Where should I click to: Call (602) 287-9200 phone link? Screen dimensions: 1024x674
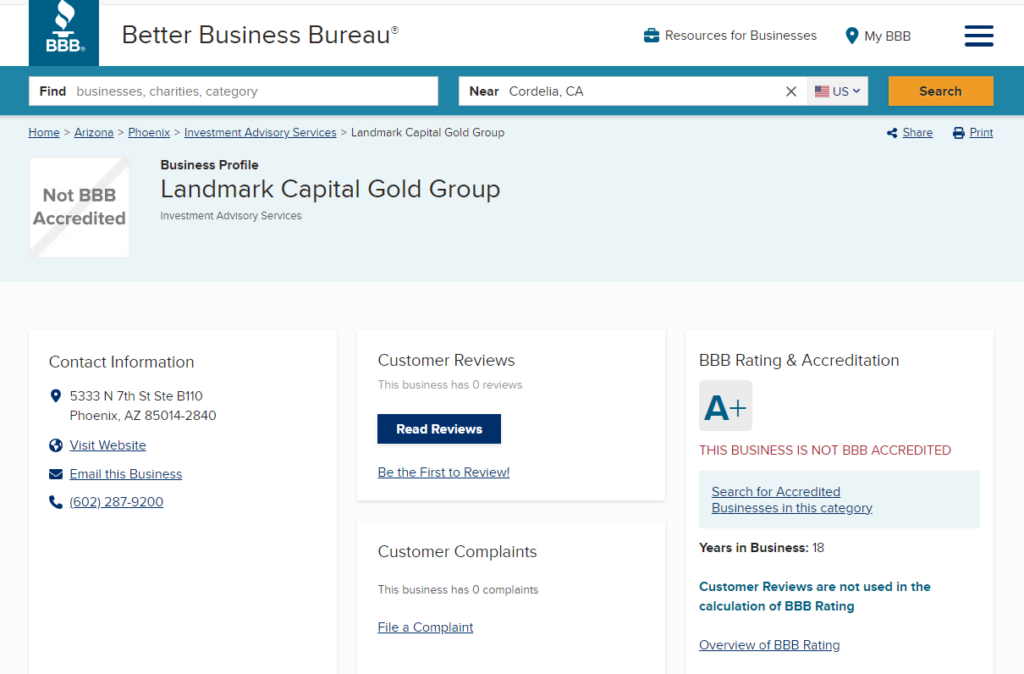pos(116,502)
